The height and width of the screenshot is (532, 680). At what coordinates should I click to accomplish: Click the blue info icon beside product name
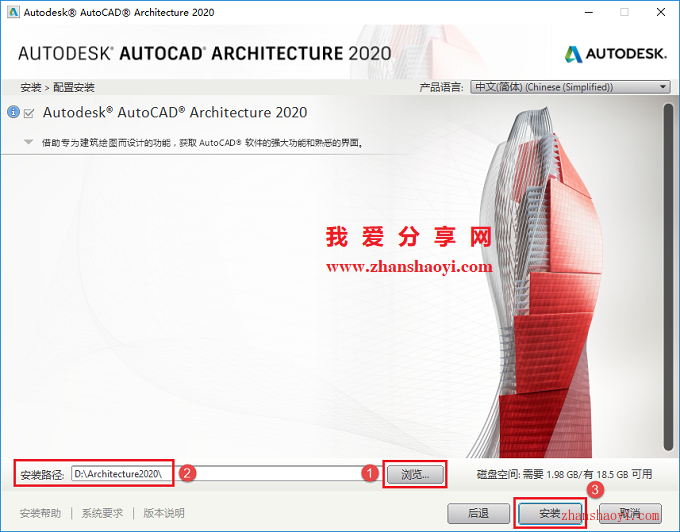pos(13,112)
